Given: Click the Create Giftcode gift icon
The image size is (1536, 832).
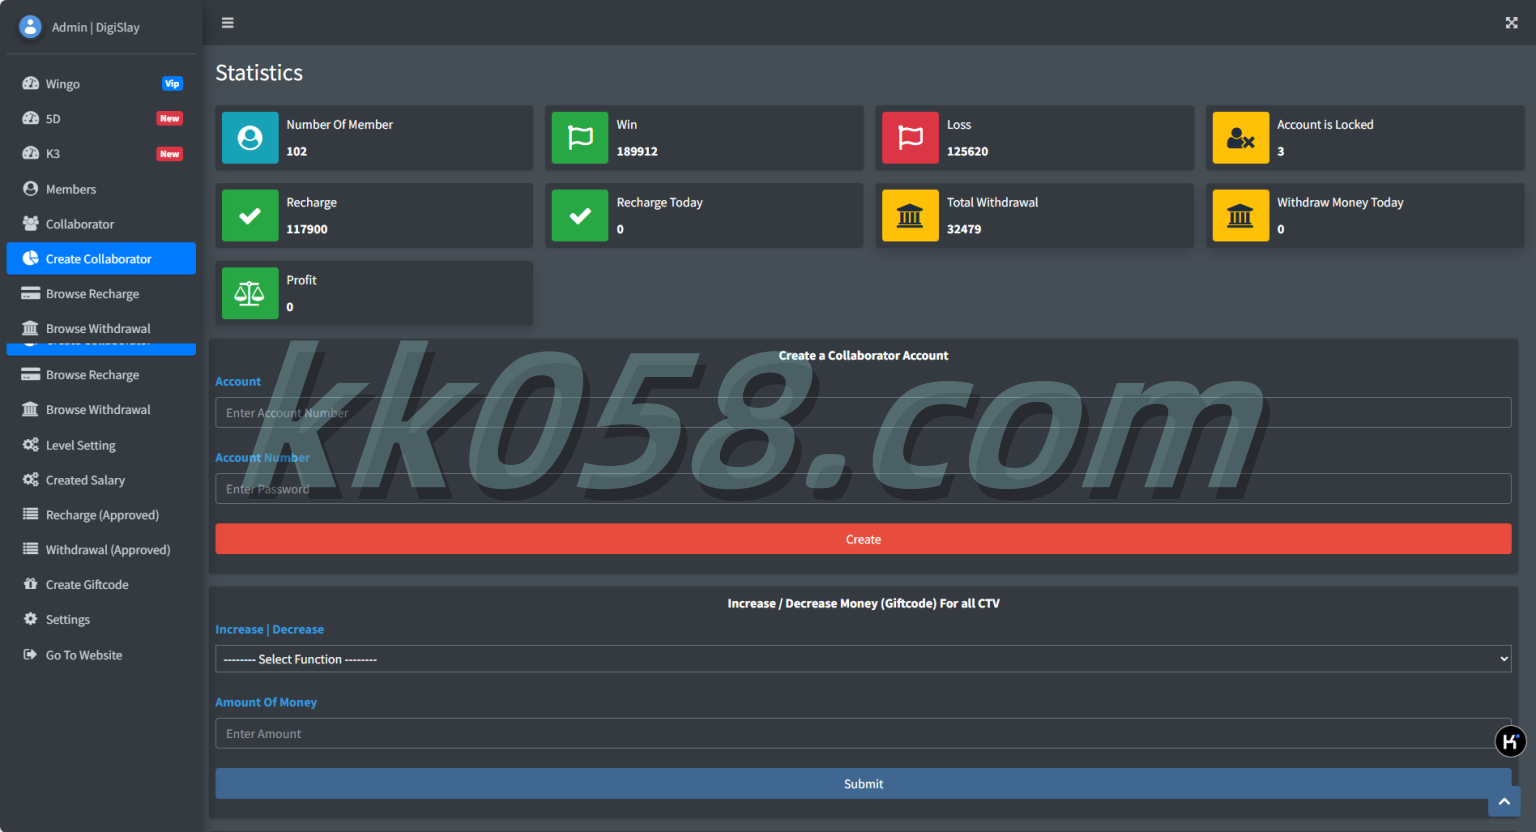Looking at the screenshot, I should 31,584.
